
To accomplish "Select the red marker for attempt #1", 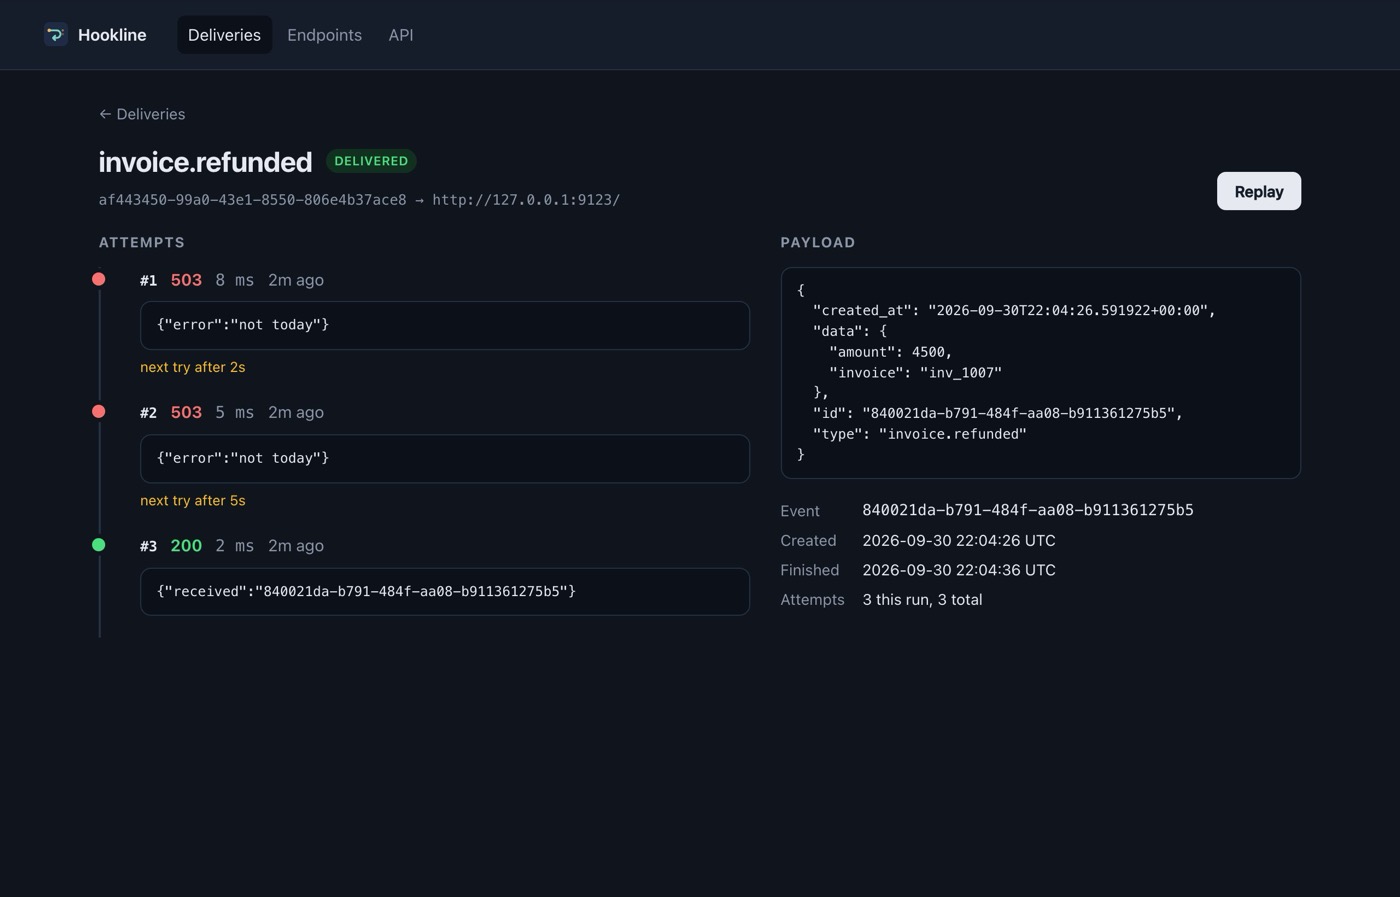I will point(99,279).
